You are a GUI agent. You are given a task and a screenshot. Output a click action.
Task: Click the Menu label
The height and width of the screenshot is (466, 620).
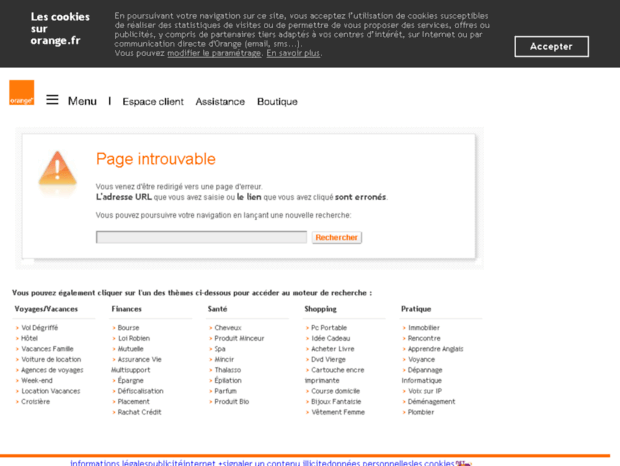click(x=82, y=101)
